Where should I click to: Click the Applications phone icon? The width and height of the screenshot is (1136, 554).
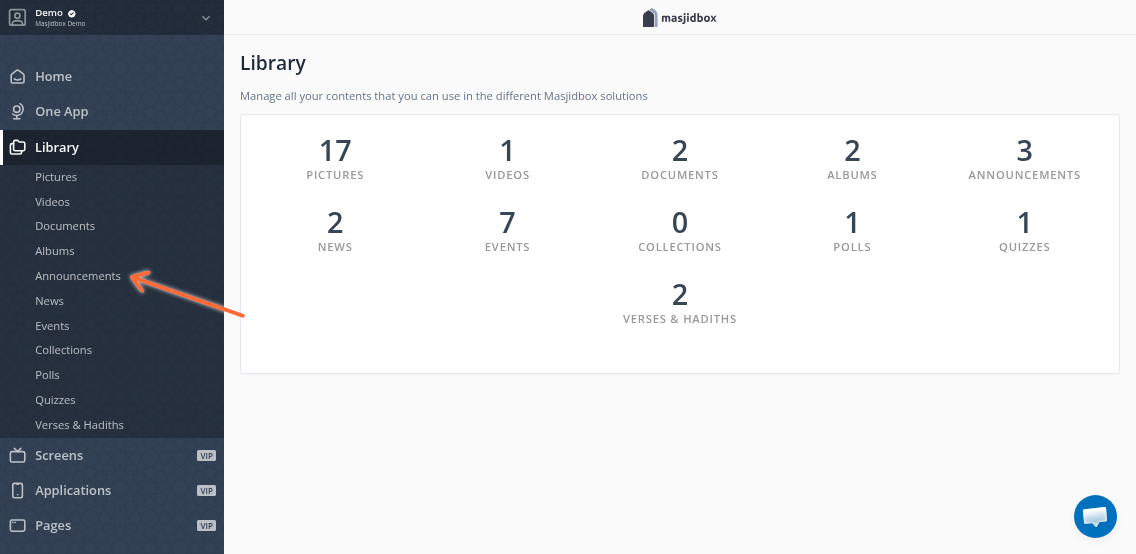[17, 491]
